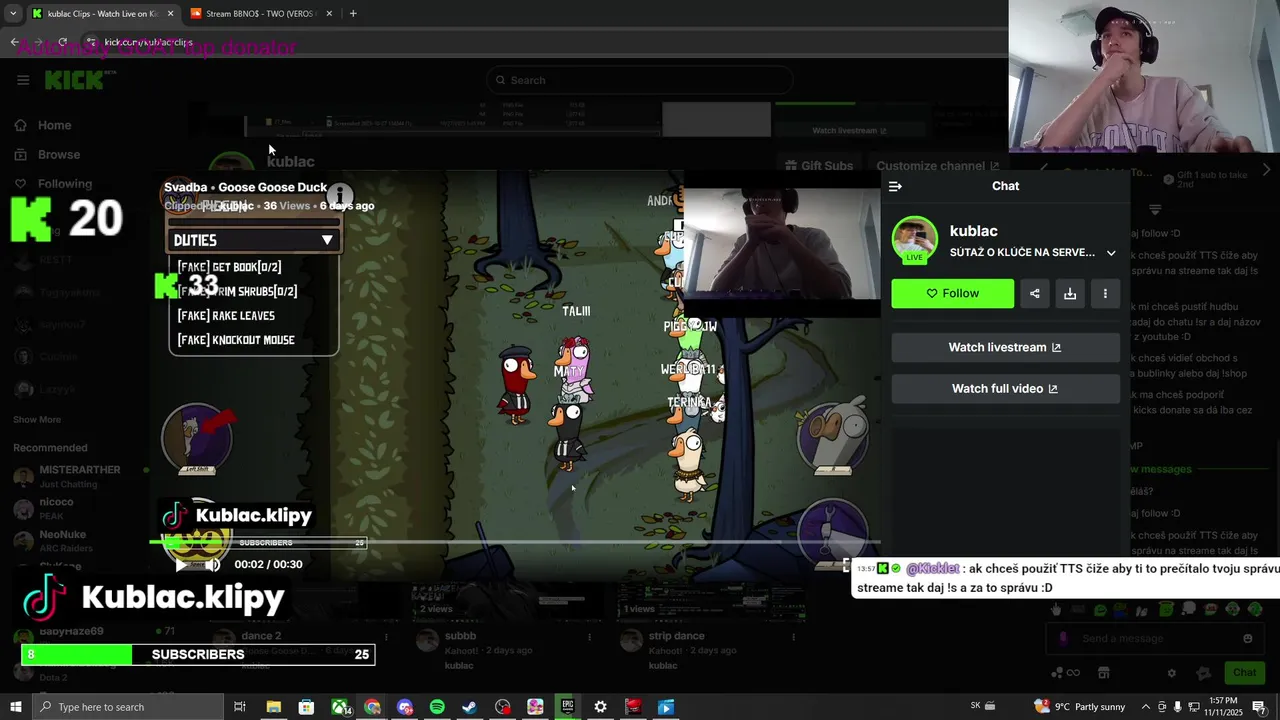Open File Explorer from taskbar
The height and width of the screenshot is (720, 1280).
tap(273, 707)
